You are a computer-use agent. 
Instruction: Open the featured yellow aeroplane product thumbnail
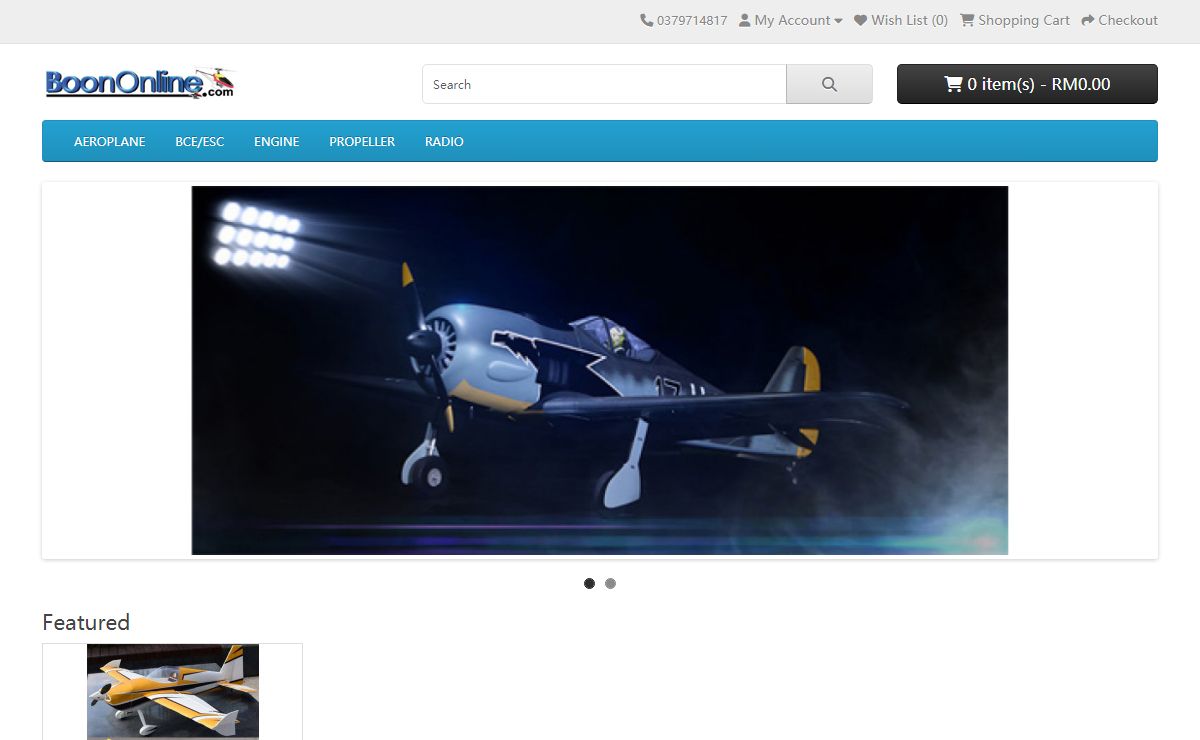click(173, 691)
